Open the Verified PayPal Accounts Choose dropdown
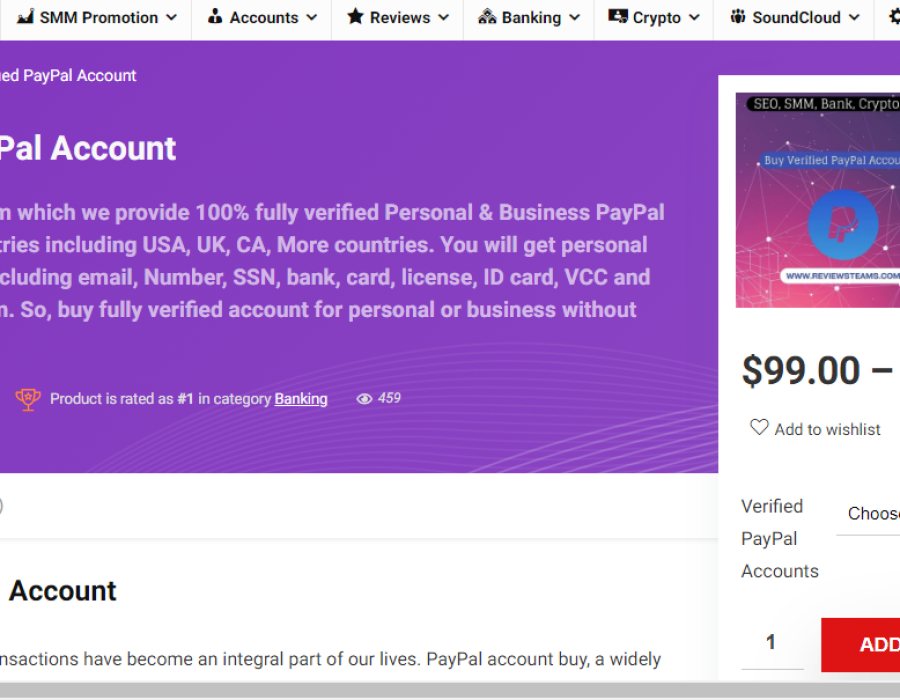 click(870, 514)
